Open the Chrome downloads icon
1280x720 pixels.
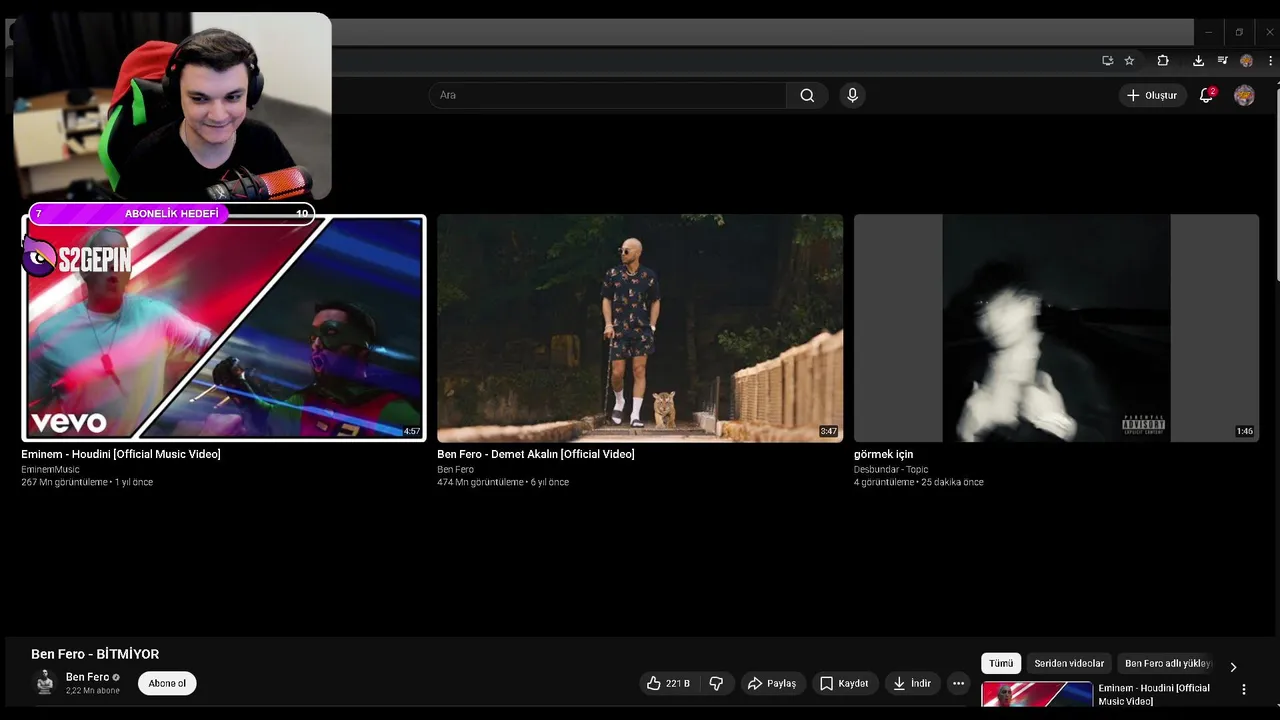(x=1198, y=61)
